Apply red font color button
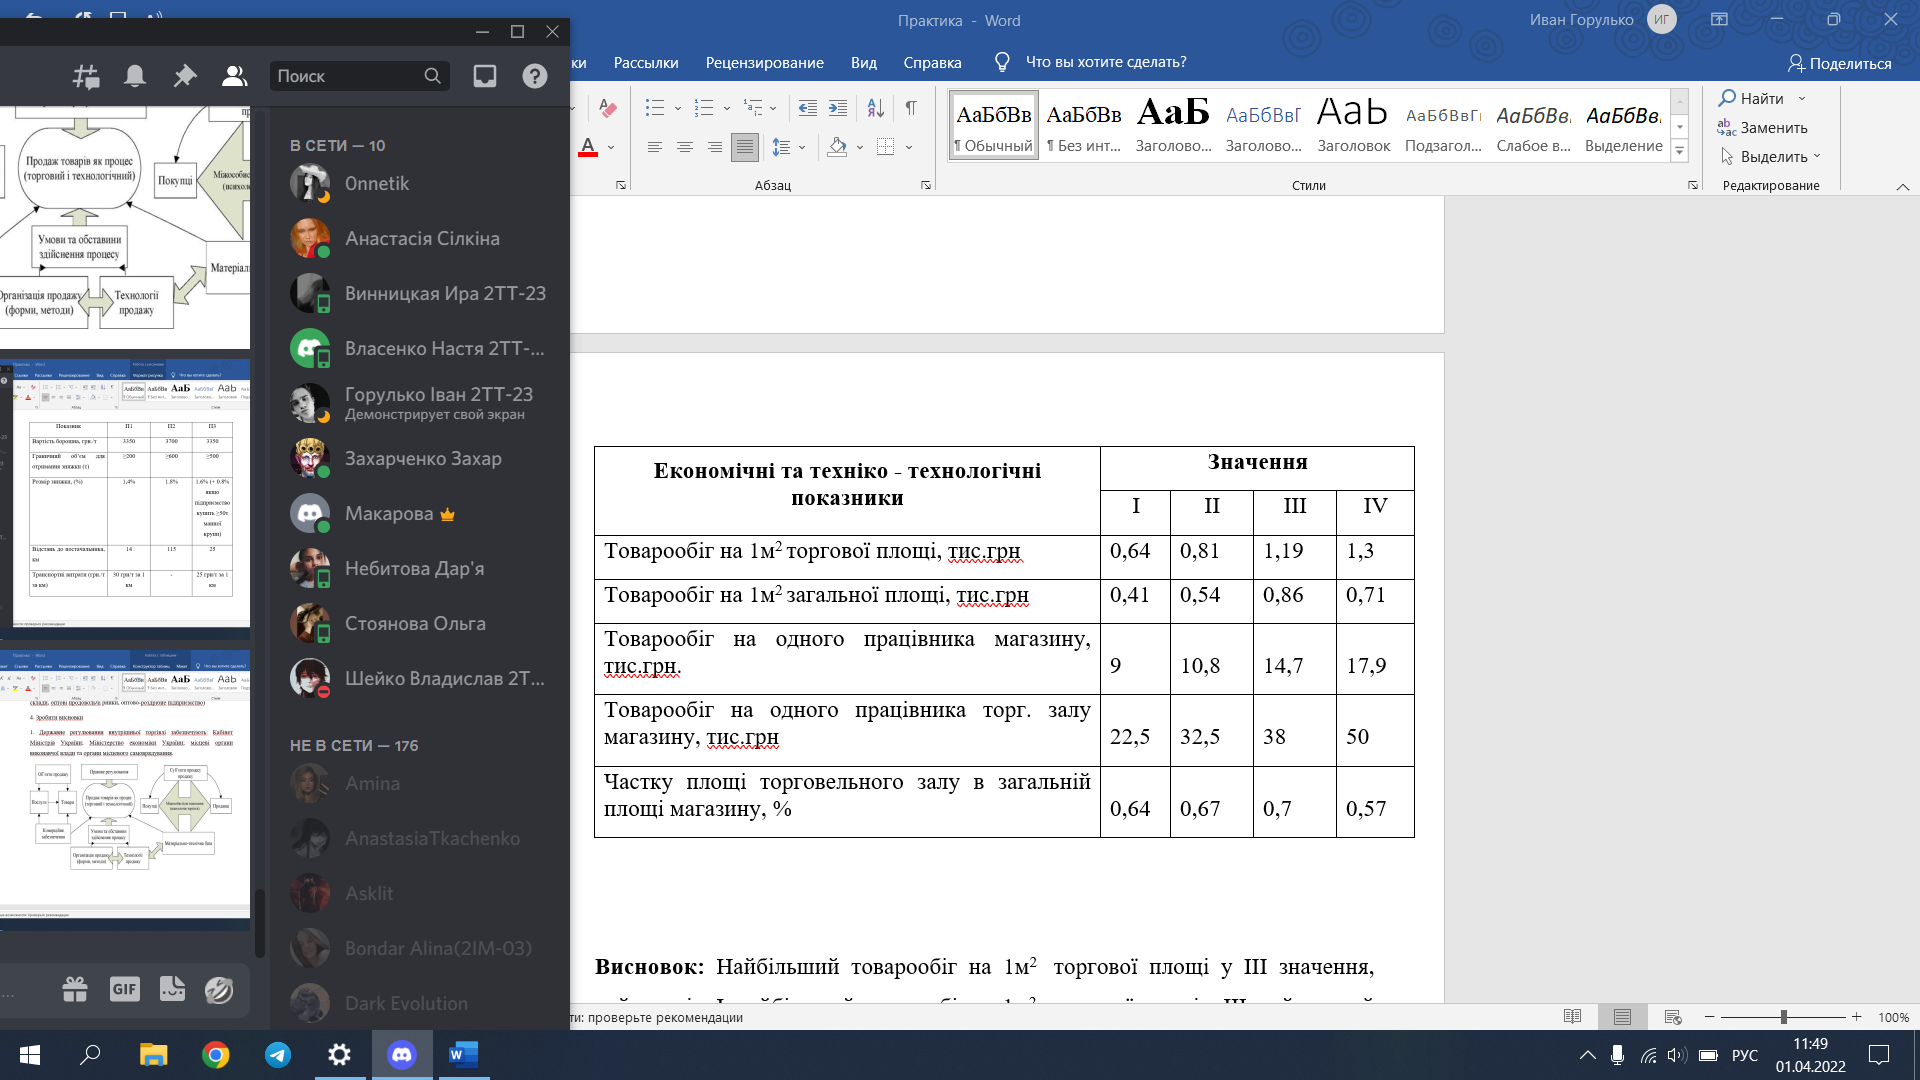Viewport: 1920px width, 1080px height. coord(588,147)
